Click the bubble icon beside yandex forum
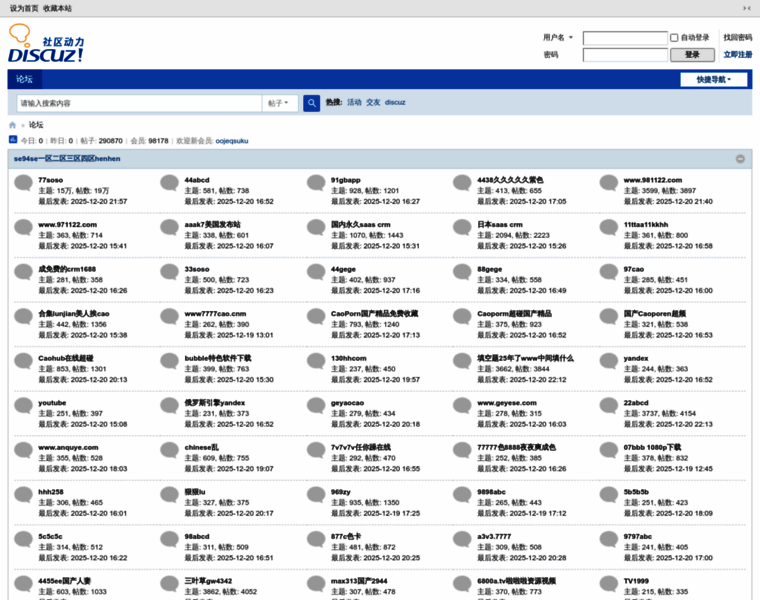This screenshot has height=600, width=760. pyautogui.click(x=609, y=362)
